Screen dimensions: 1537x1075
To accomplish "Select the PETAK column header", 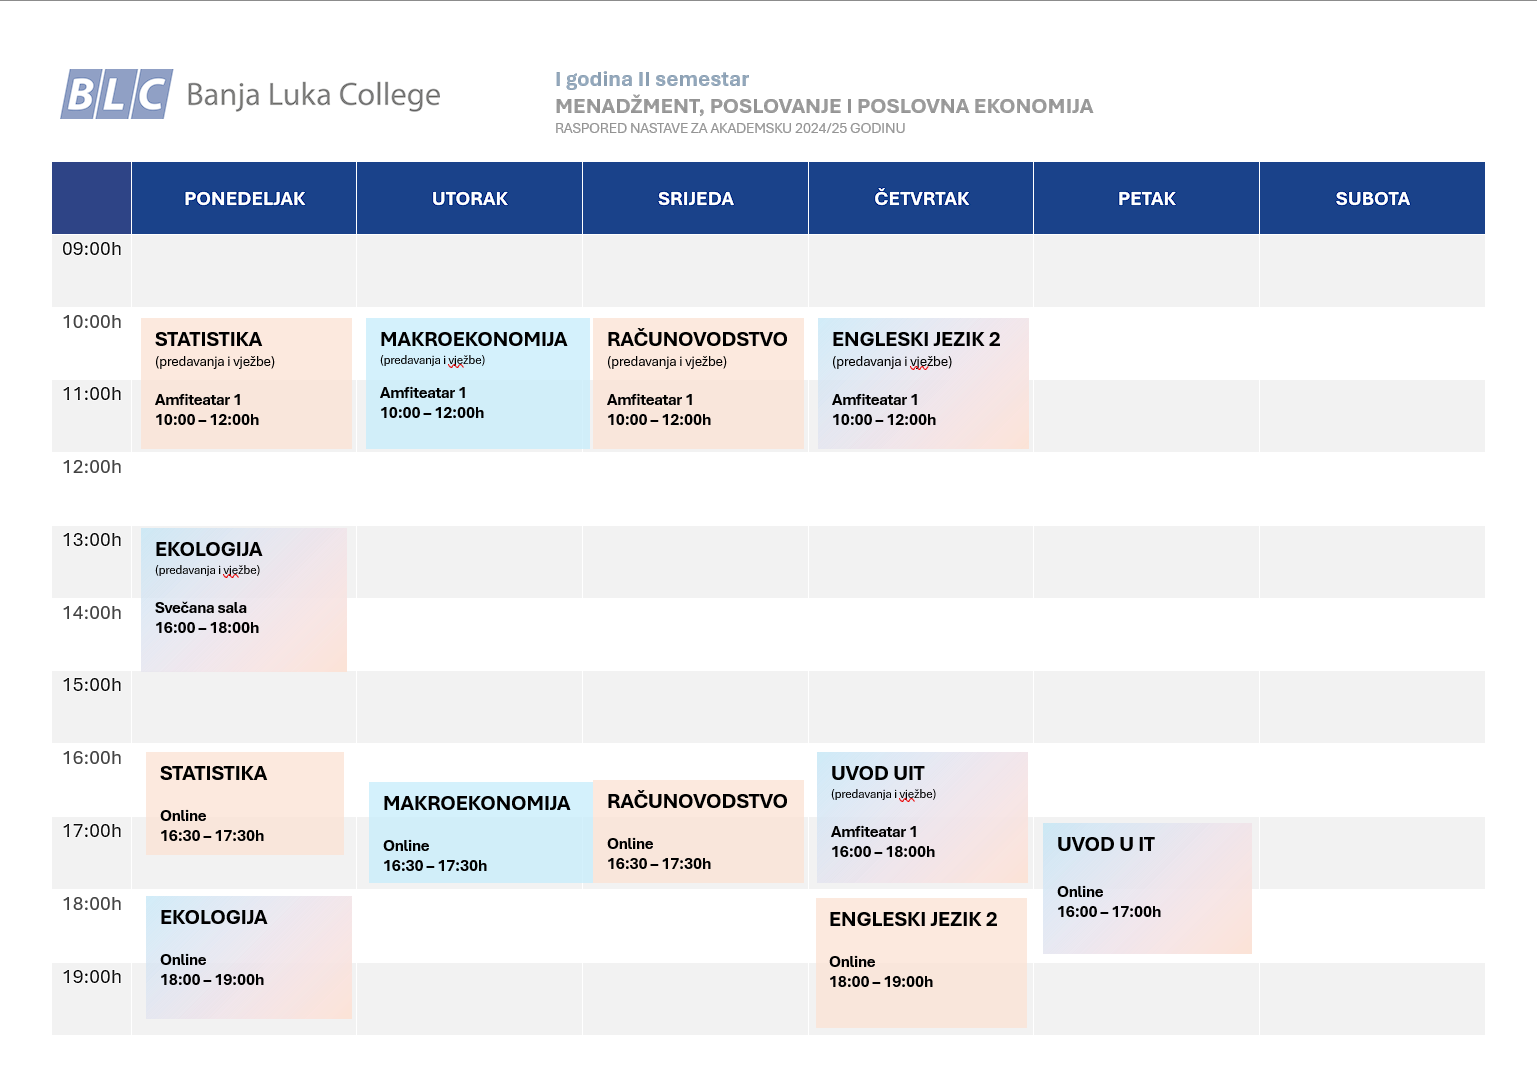I will 1146,198.
